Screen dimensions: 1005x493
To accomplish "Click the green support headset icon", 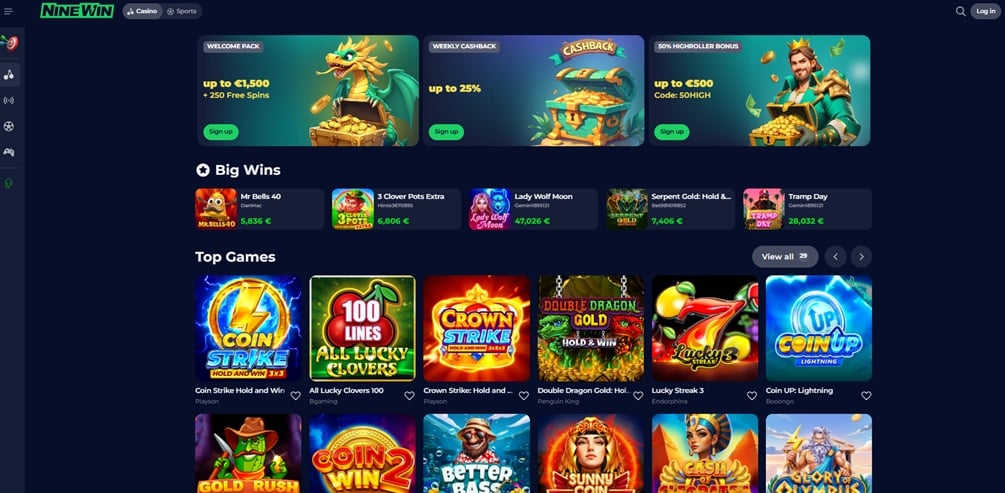I will pos(9,183).
